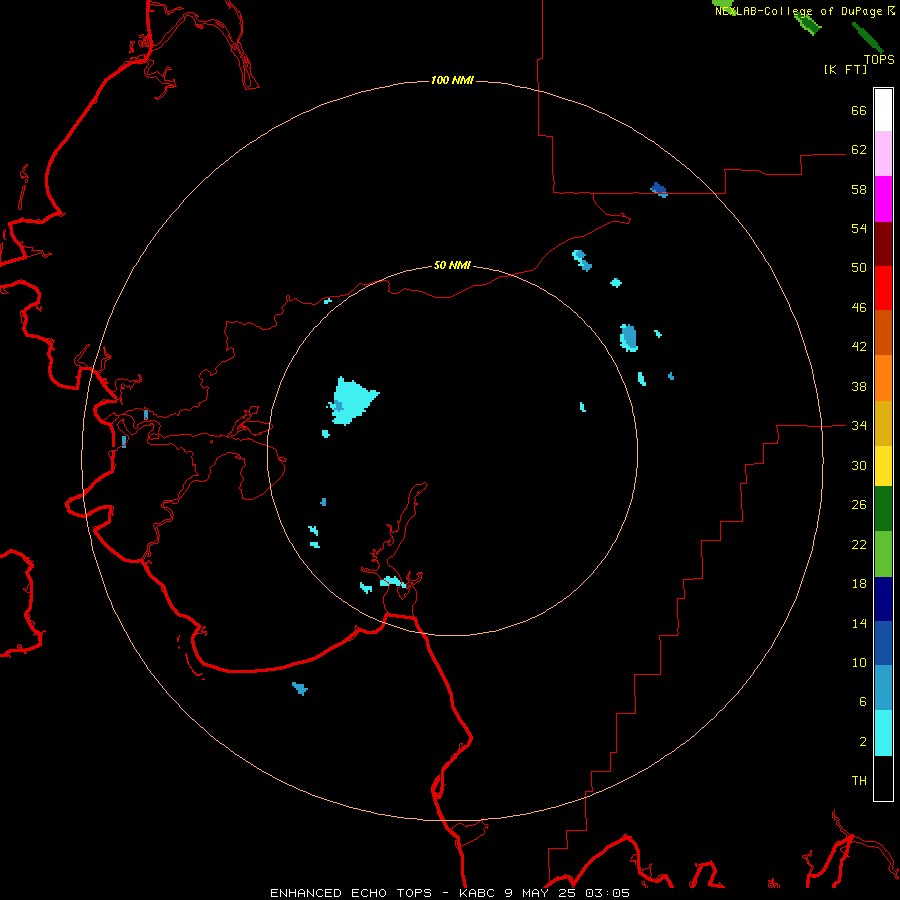Click the "14" legend value
Viewport: 900px width, 900px height.
859,623
